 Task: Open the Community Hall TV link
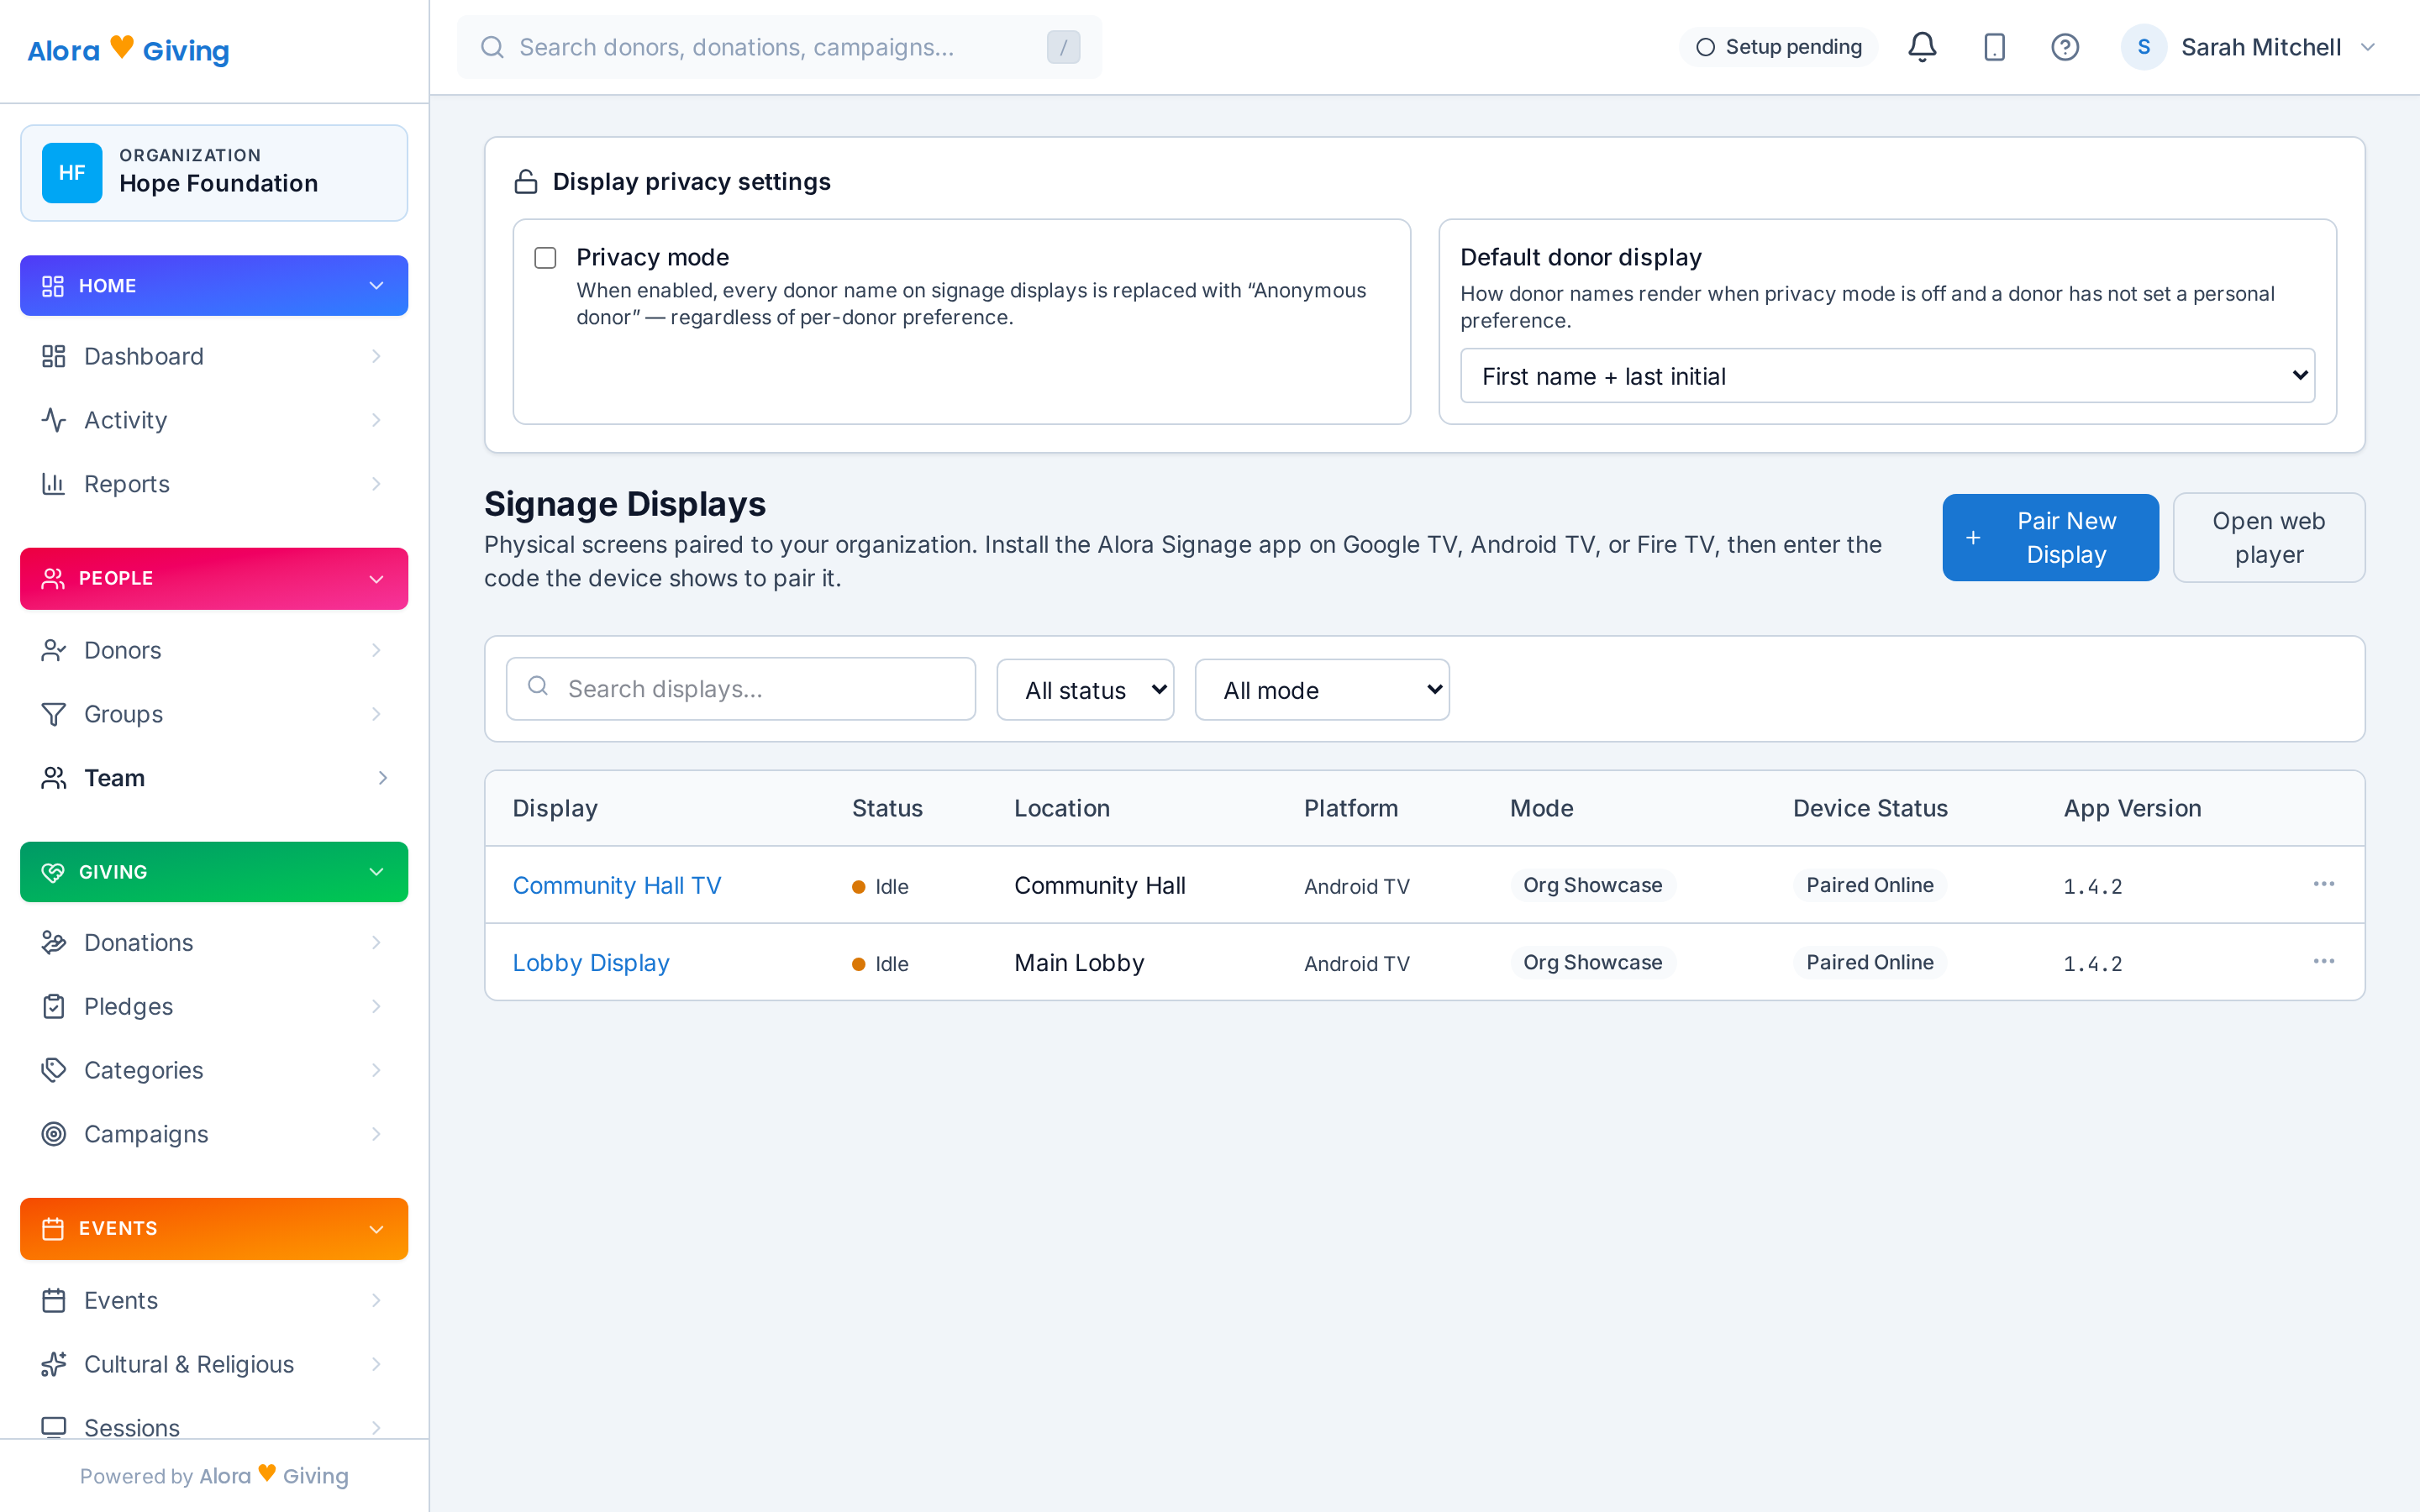click(616, 885)
